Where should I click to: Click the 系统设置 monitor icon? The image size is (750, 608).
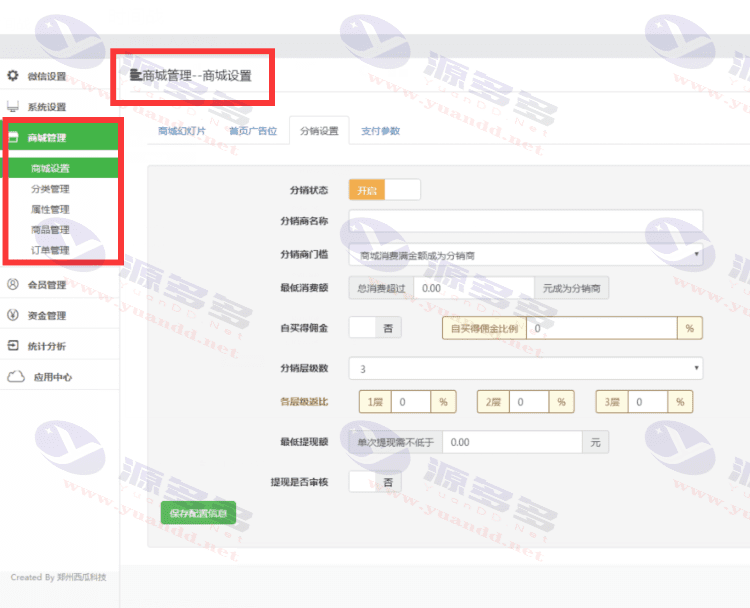(13, 106)
